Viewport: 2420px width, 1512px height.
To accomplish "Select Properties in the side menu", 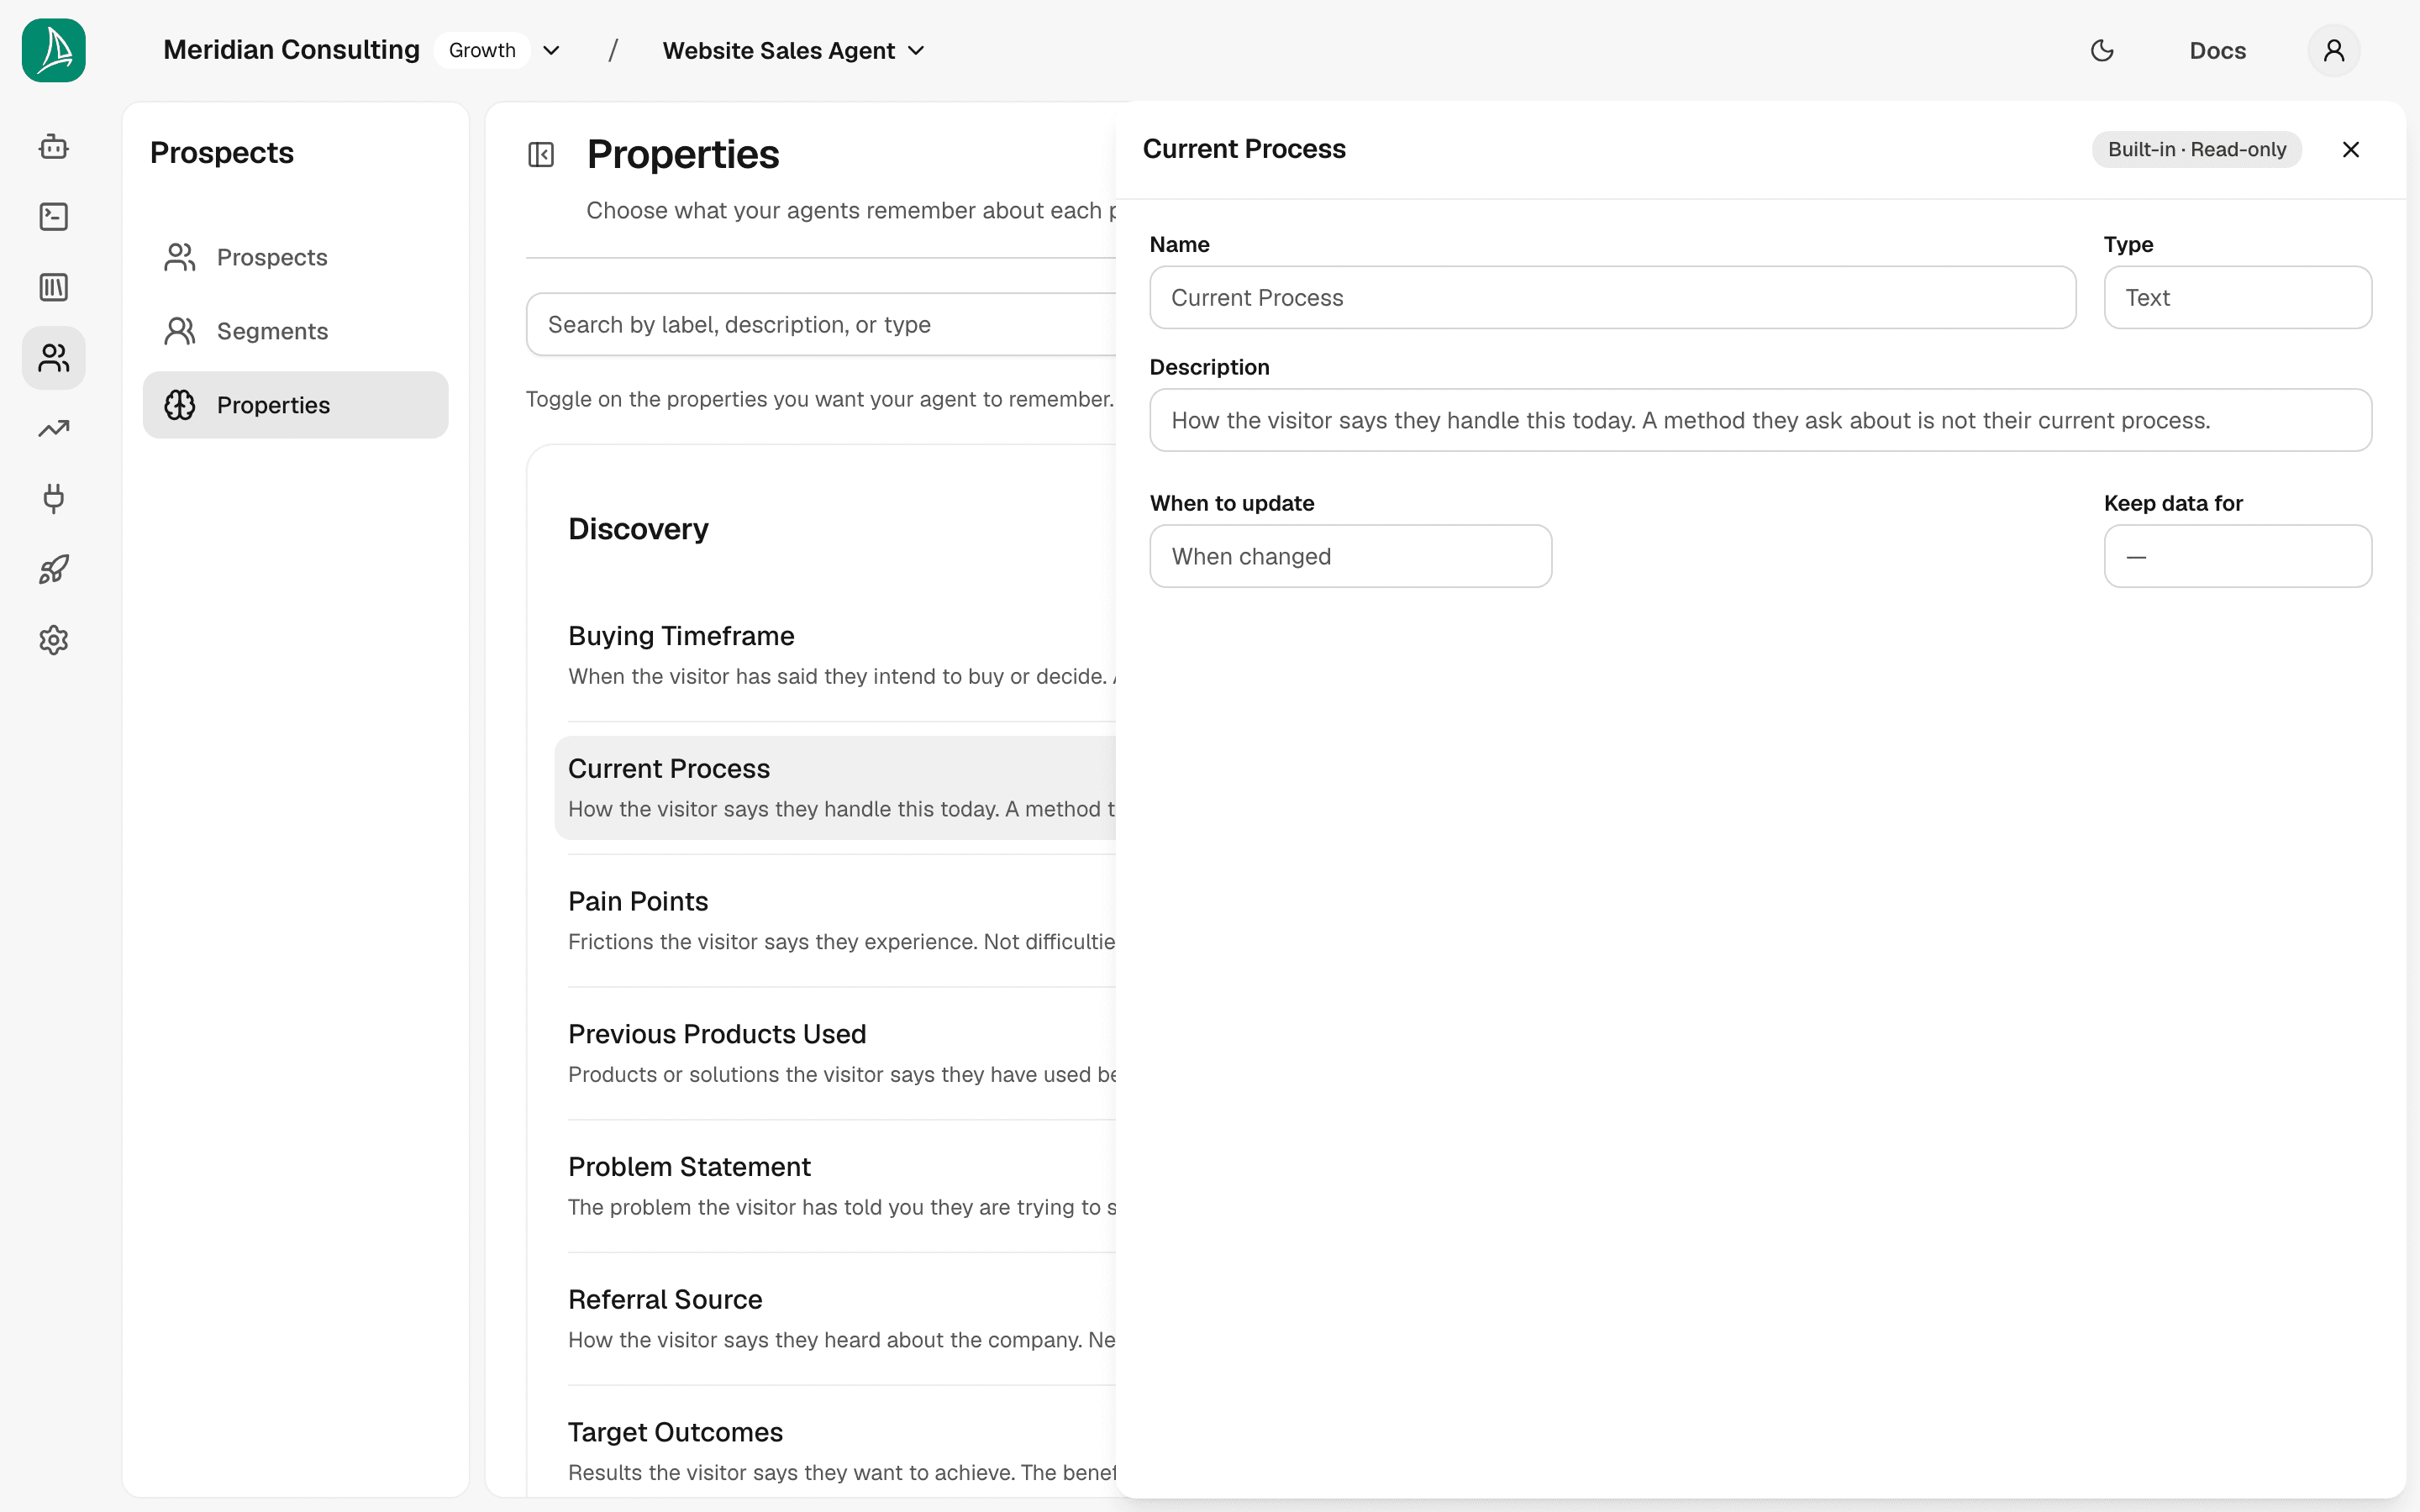I will [x=296, y=405].
